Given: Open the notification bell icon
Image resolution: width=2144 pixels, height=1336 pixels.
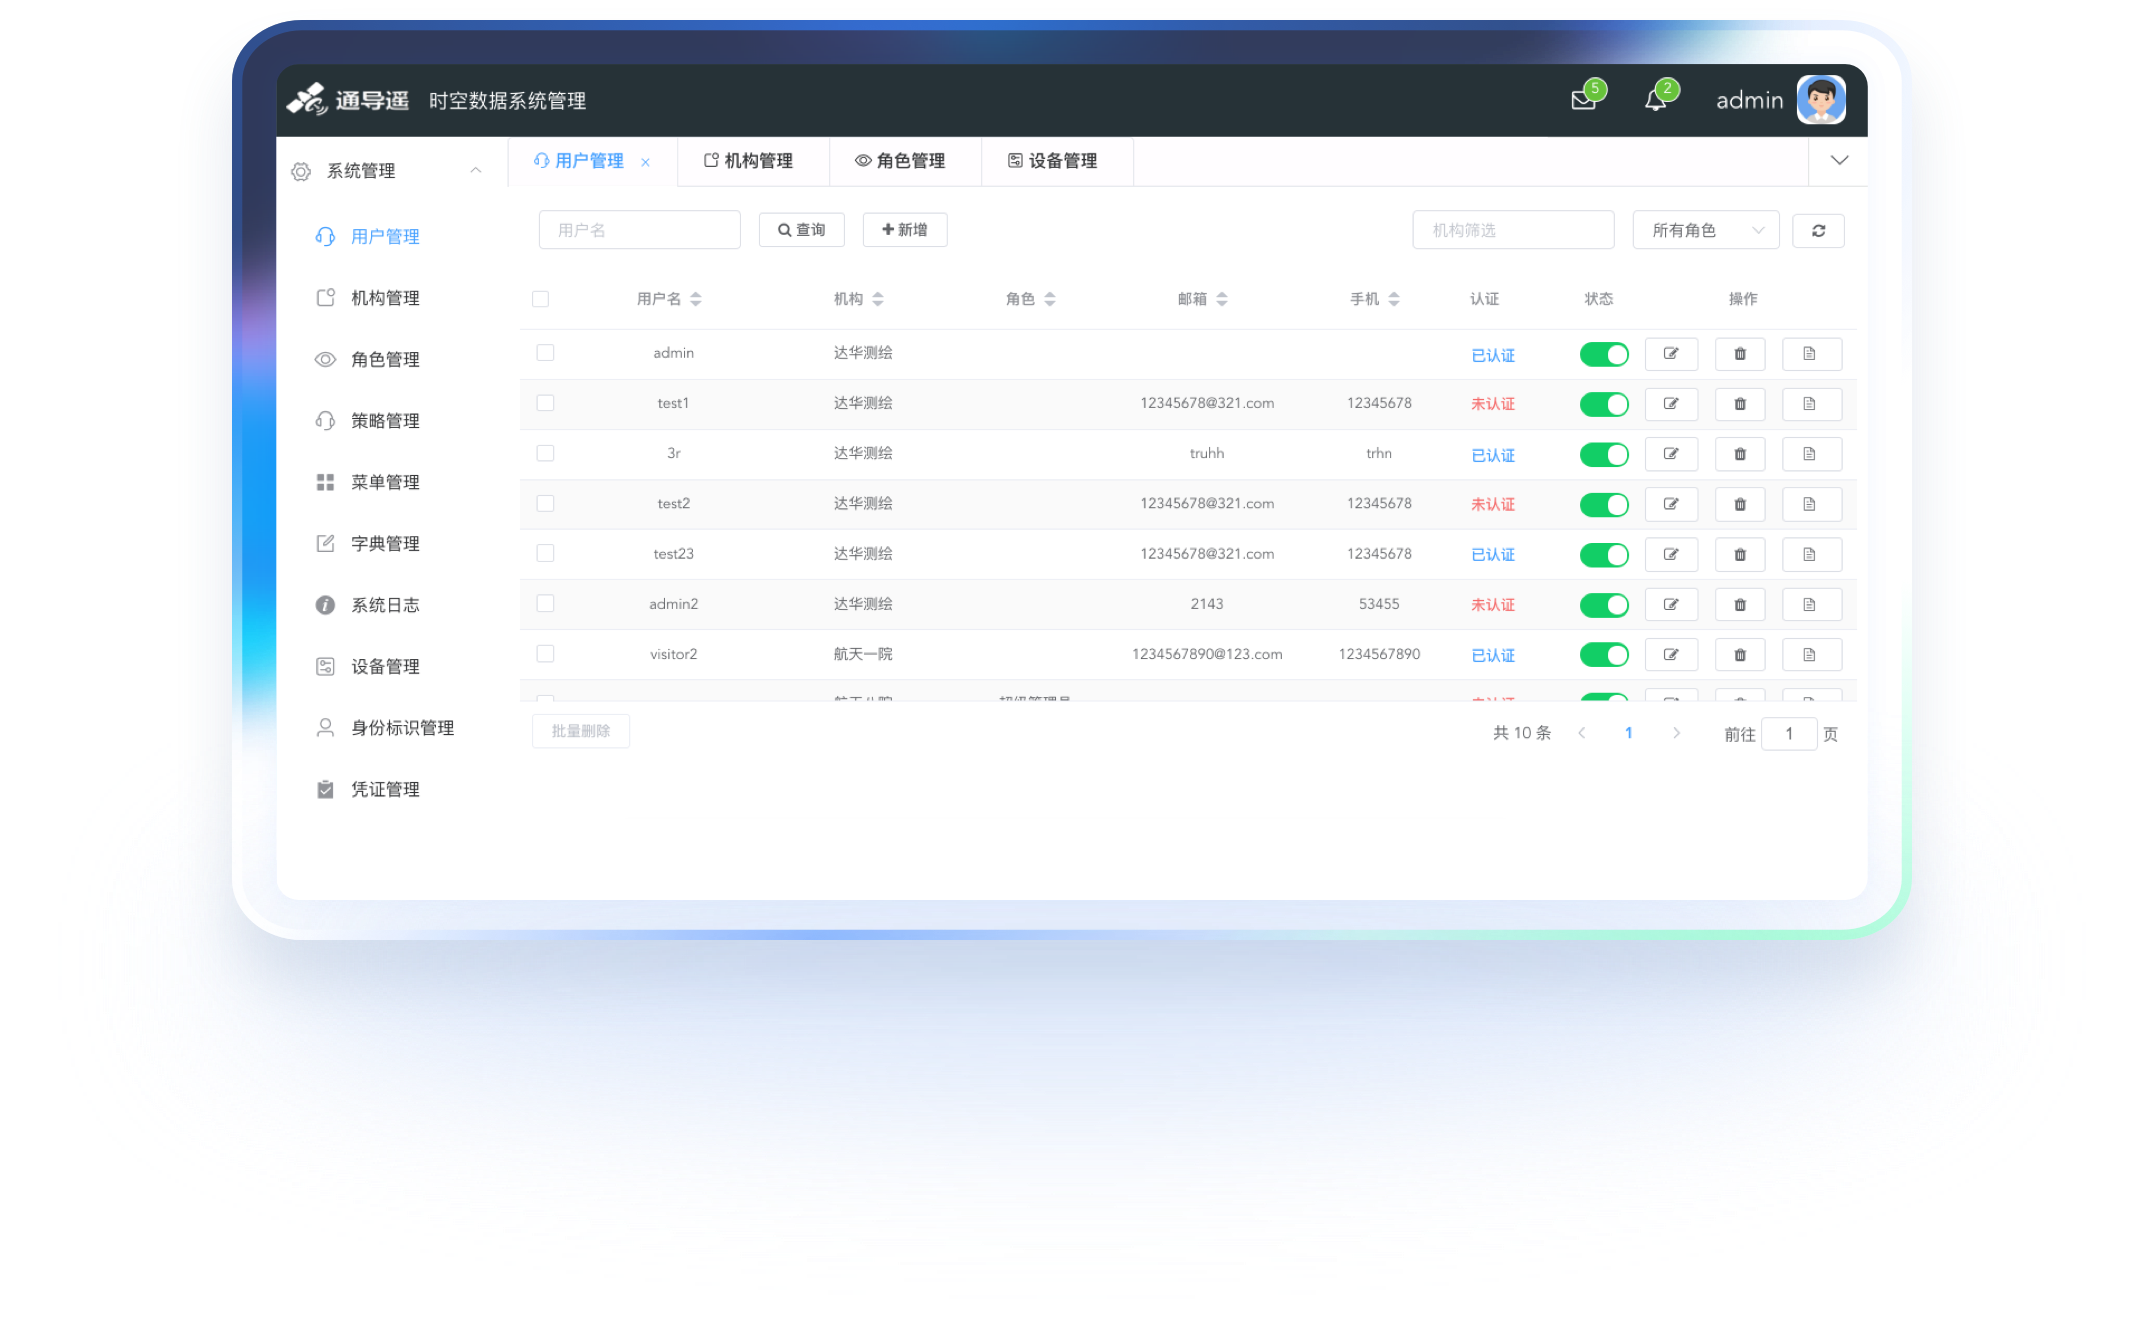Looking at the screenshot, I should coord(1655,100).
